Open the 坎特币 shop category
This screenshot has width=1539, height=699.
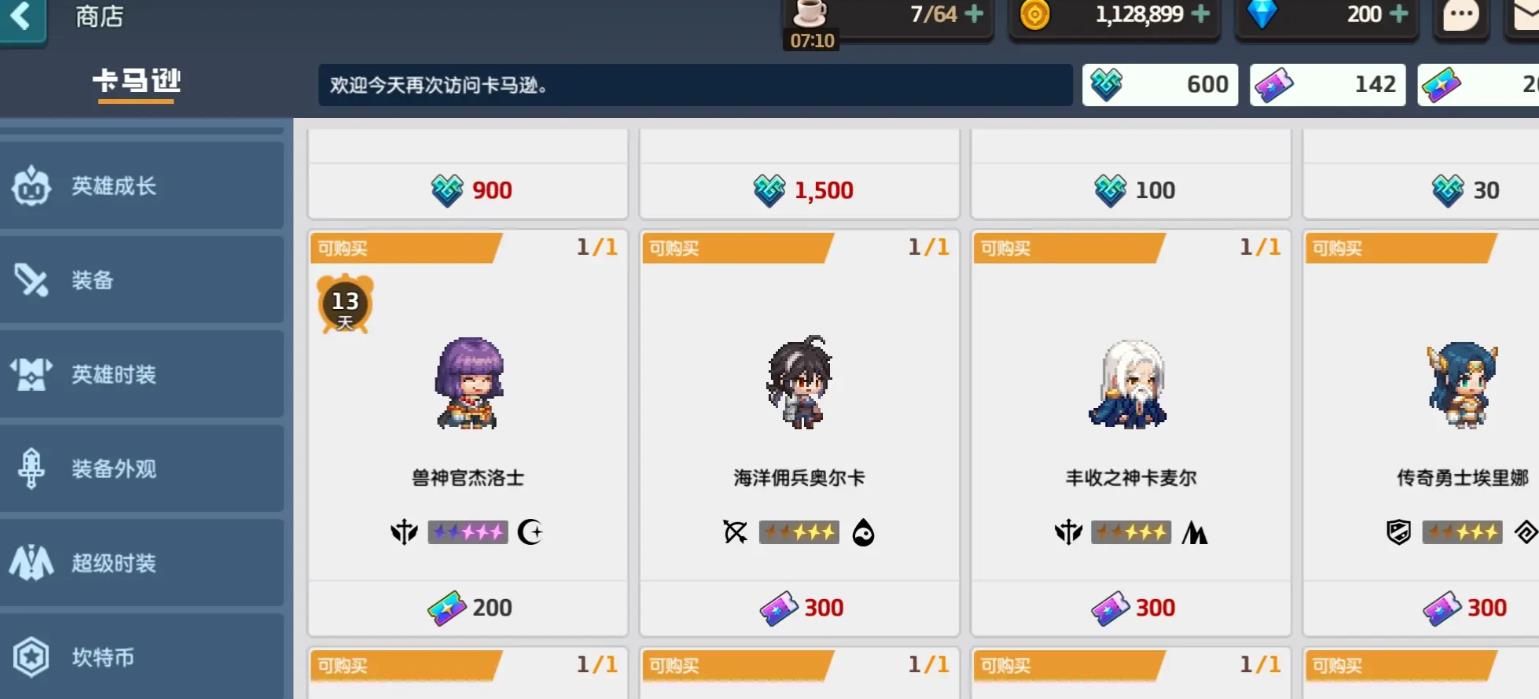[x=141, y=657]
